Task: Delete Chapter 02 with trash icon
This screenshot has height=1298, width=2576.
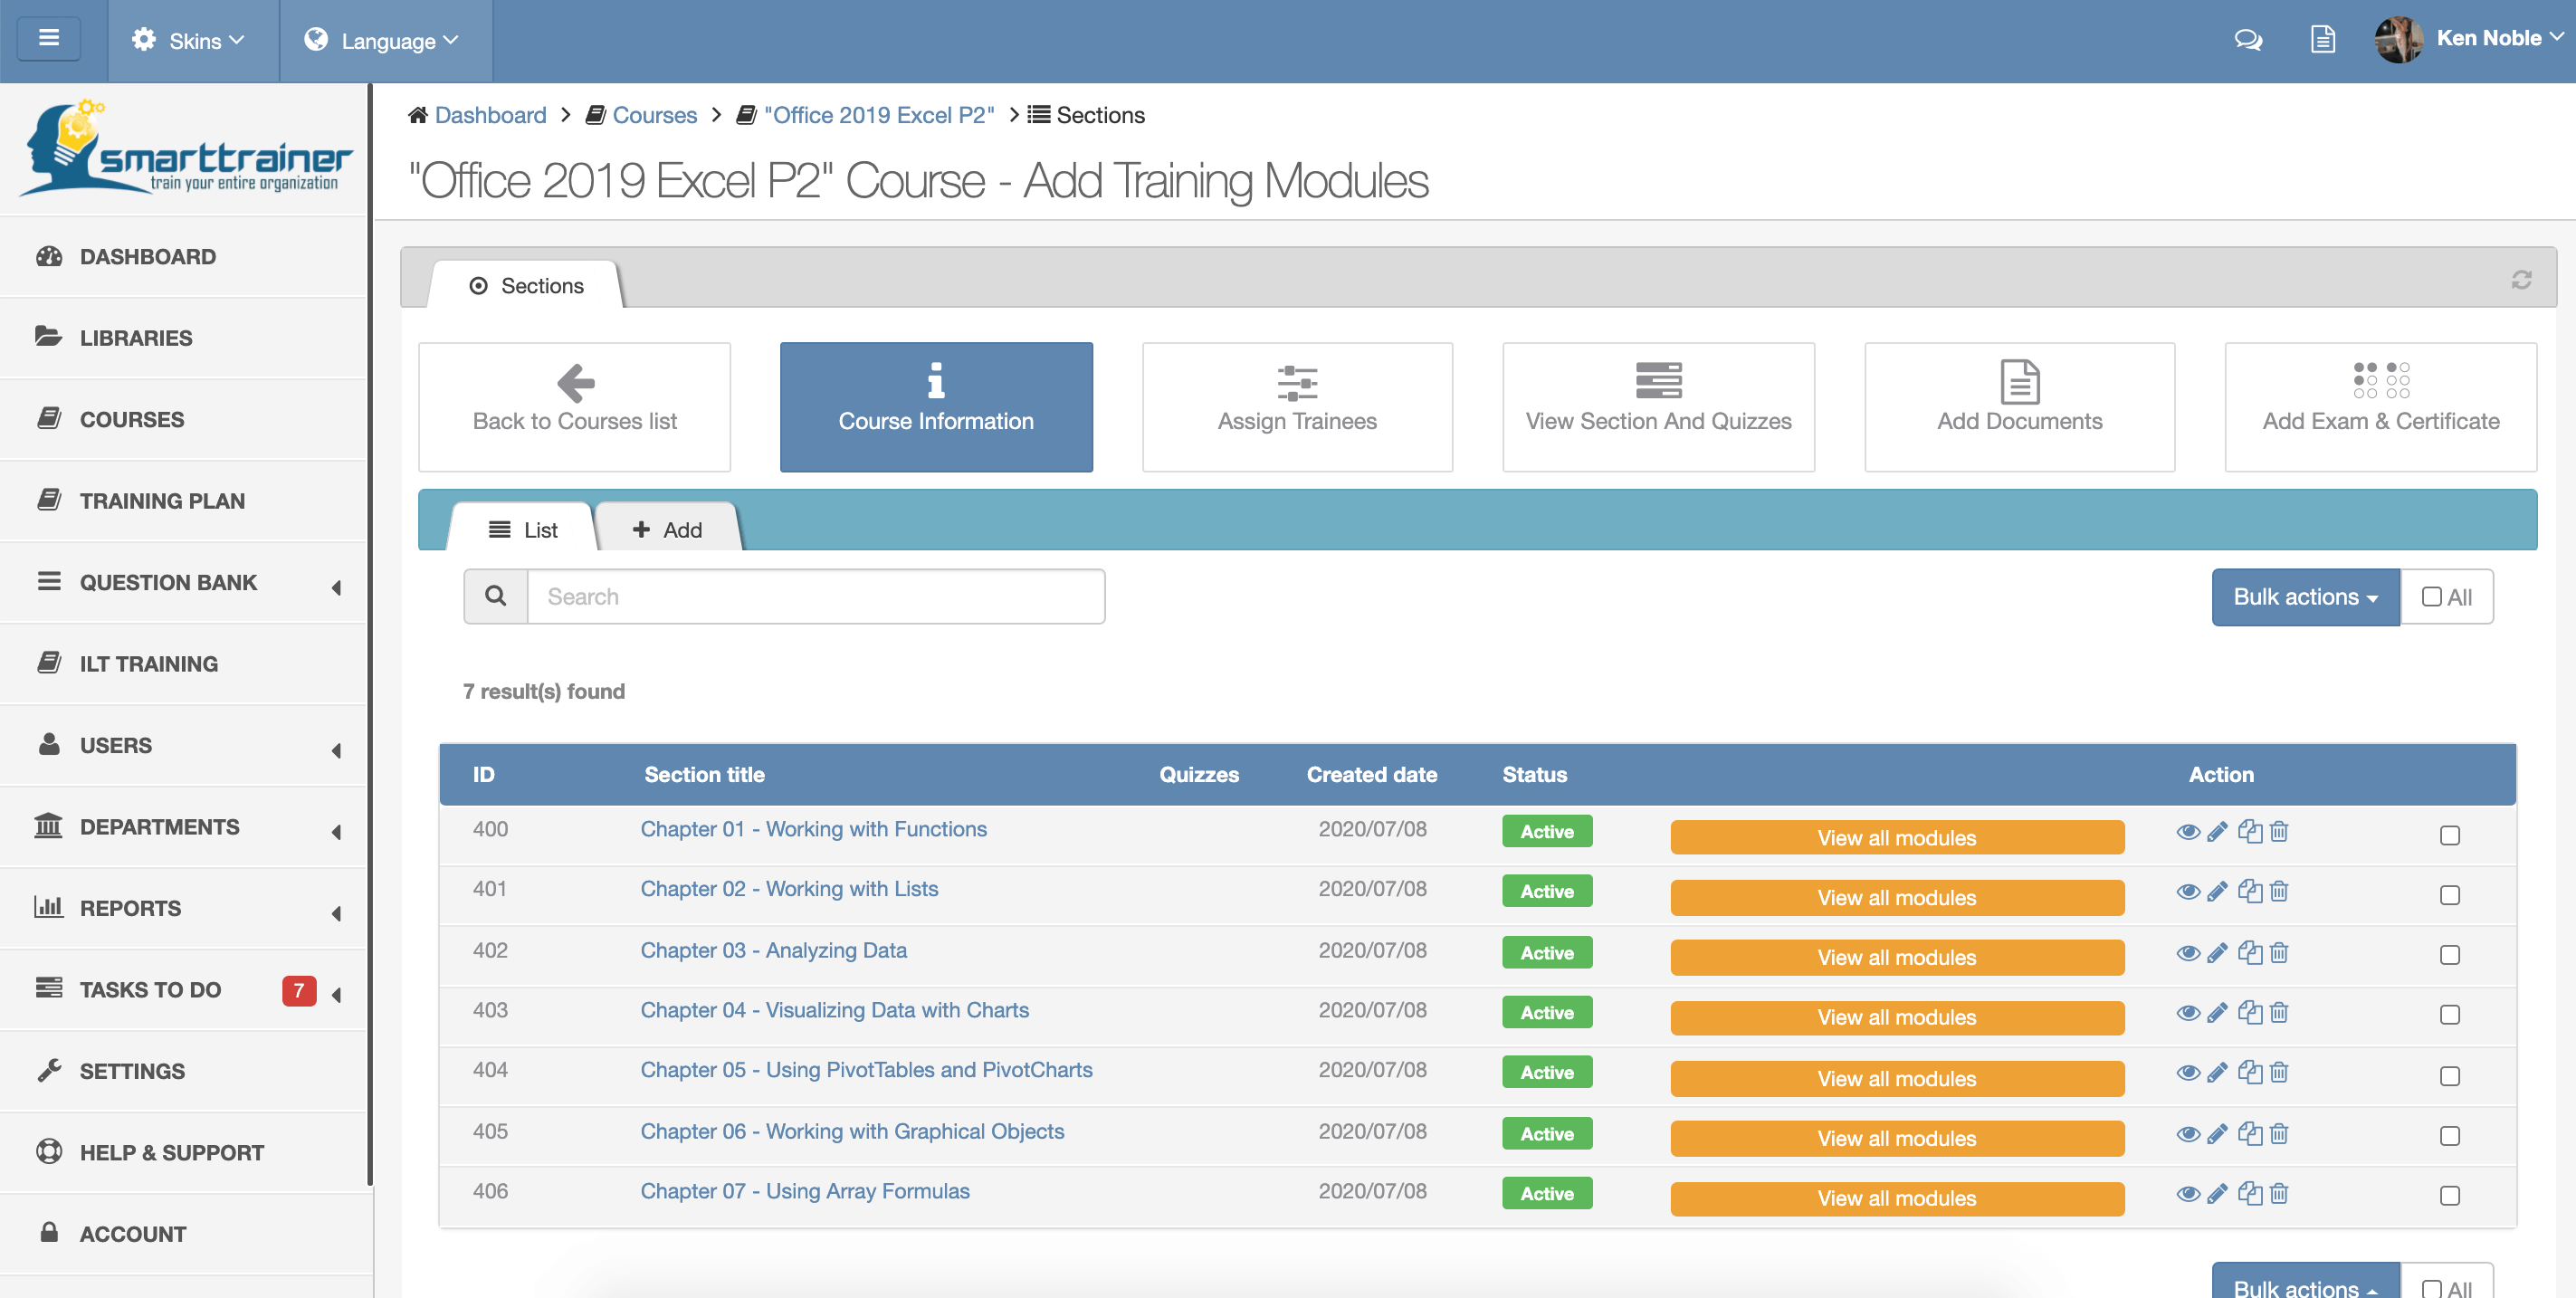Action: (x=2279, y=891)
